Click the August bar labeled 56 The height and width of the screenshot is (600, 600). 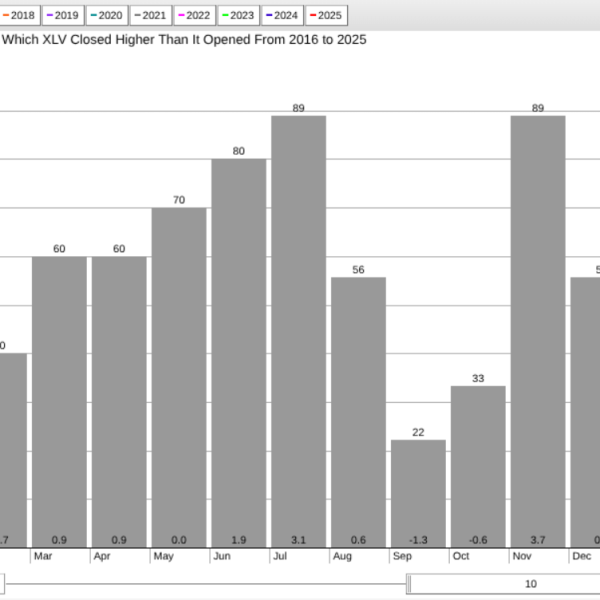pos(359,412)
